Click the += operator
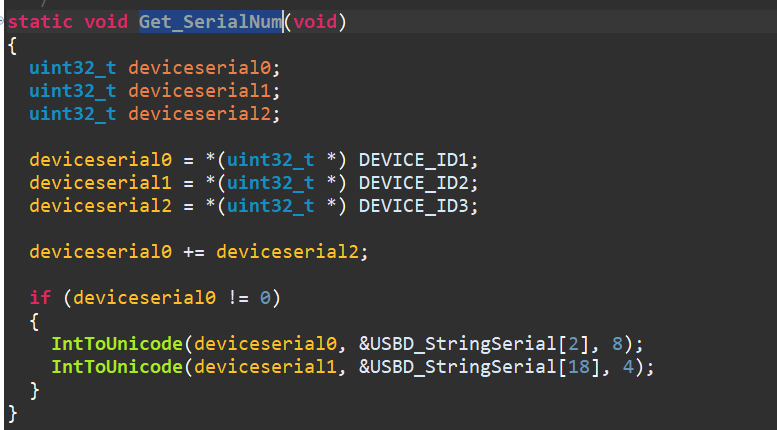The height and width of the screenshot is (430, 777). pos(194,252)
